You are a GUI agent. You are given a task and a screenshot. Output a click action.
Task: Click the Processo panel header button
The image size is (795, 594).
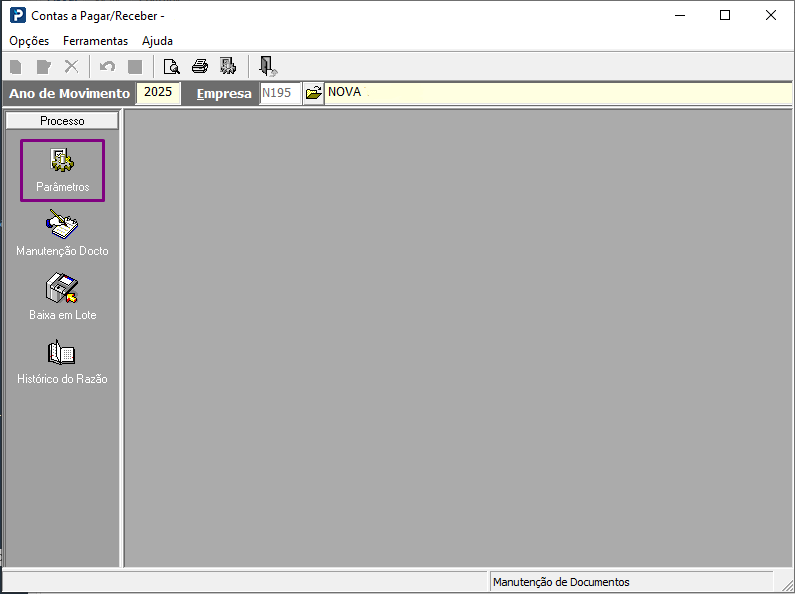tap(62, 121)
